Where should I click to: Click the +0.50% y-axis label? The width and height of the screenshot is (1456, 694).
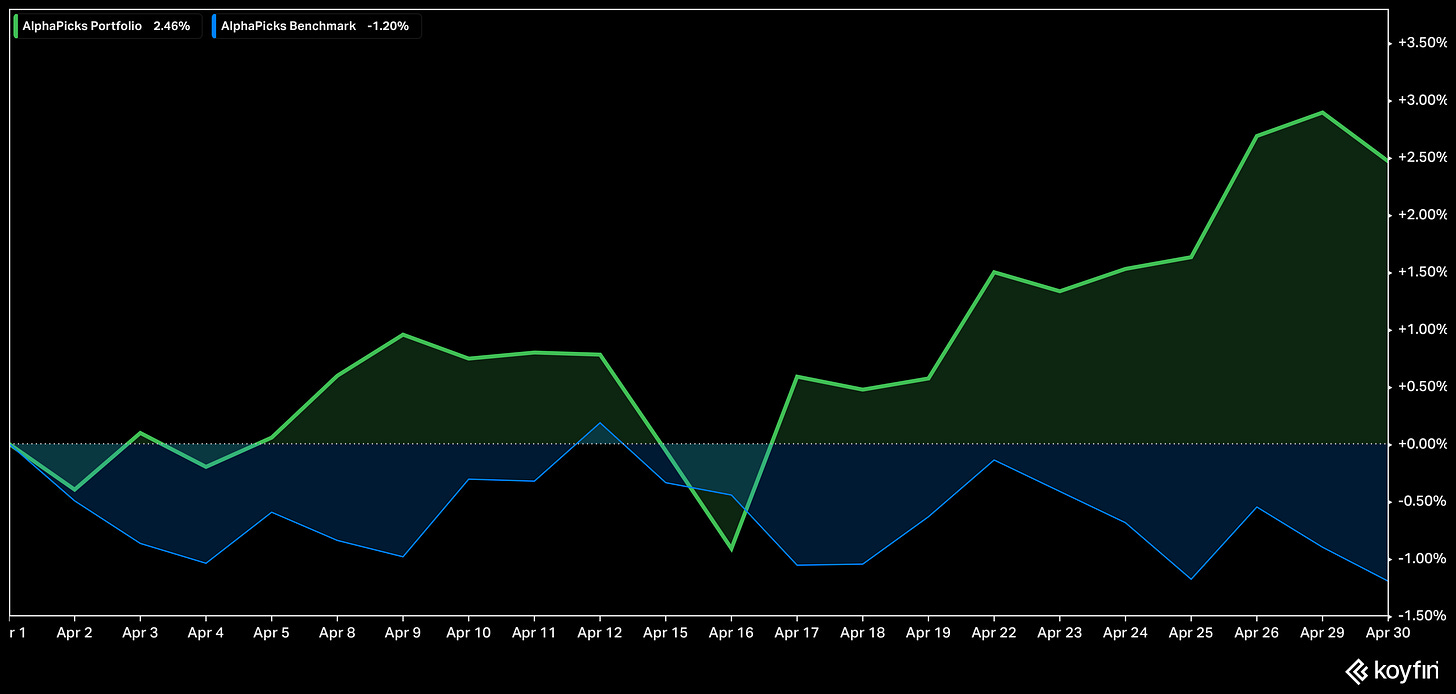1424,386
